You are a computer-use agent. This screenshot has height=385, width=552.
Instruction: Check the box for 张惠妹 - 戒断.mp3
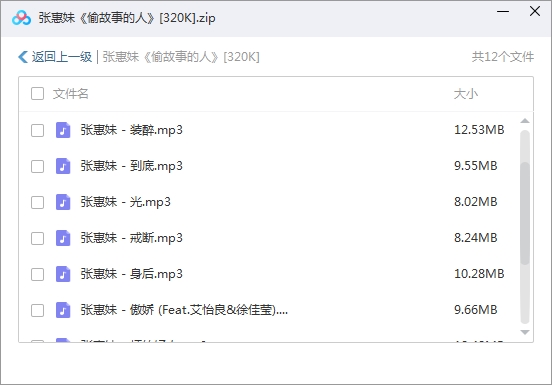click(x=37, y=238)
